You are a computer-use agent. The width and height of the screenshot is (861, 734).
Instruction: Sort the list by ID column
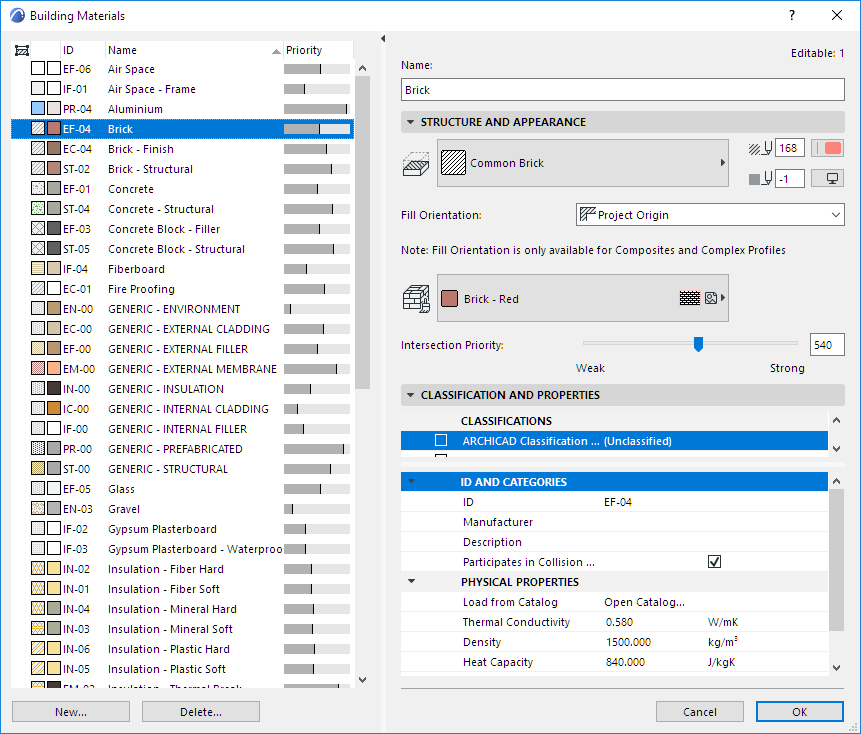(x=82, y=50)
